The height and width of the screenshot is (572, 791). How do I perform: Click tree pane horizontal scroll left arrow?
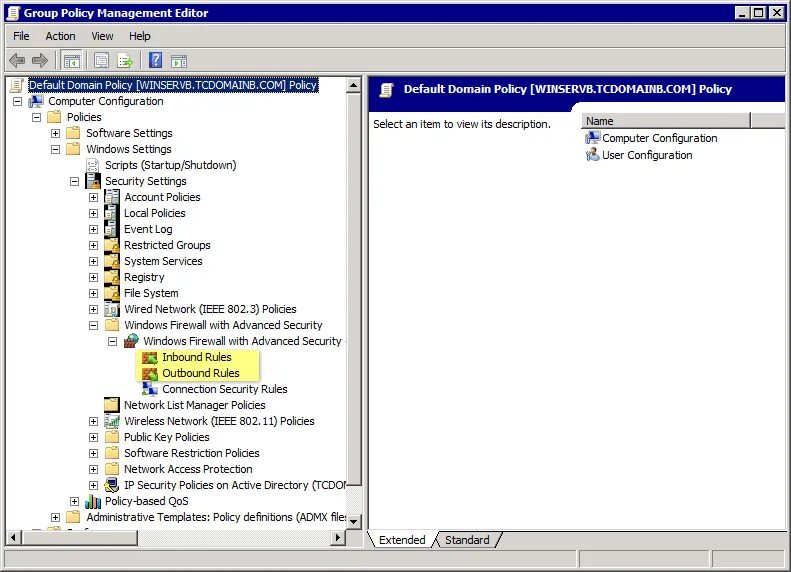pyautogui.click(x=14, y=538)
